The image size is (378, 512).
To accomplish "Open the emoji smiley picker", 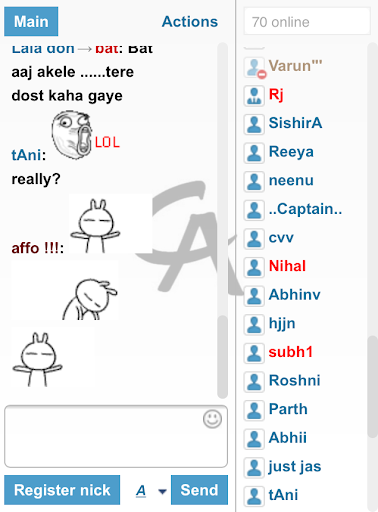I will (212, 419).
